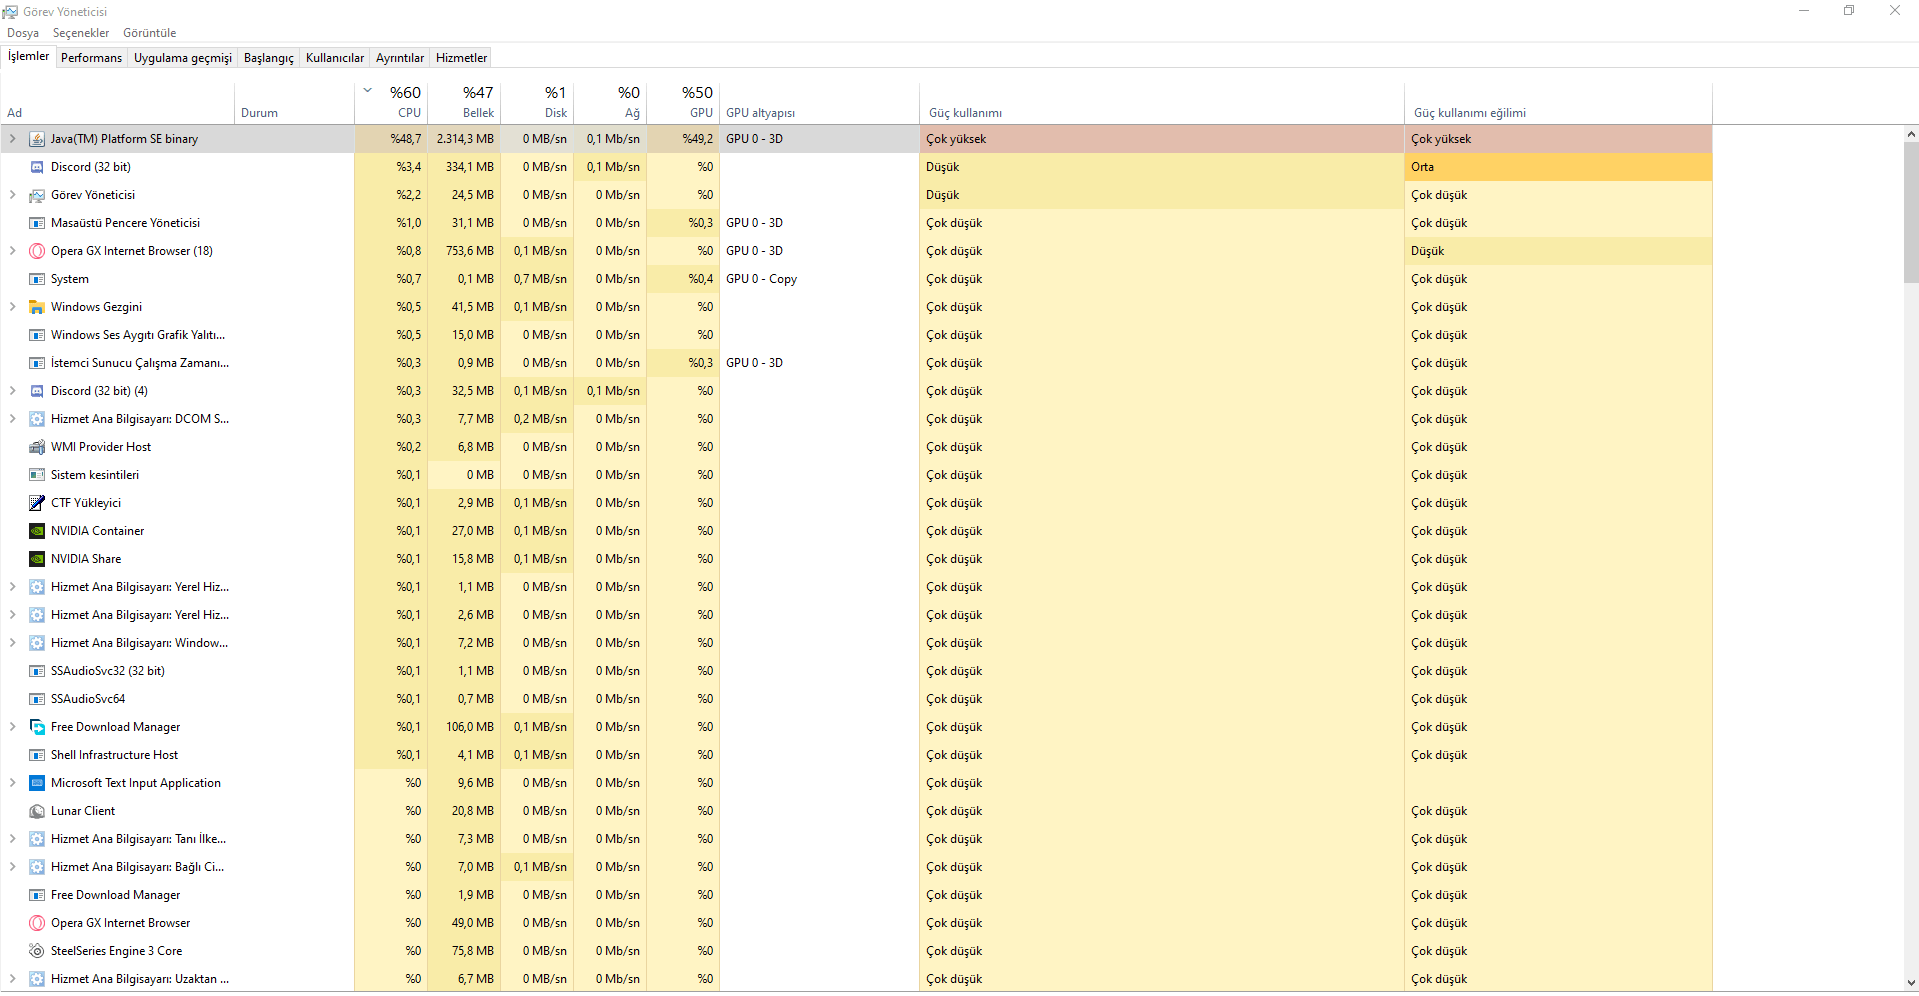Click the scrollbar down arrow

pyautogui.click(x=1911, y=983)
